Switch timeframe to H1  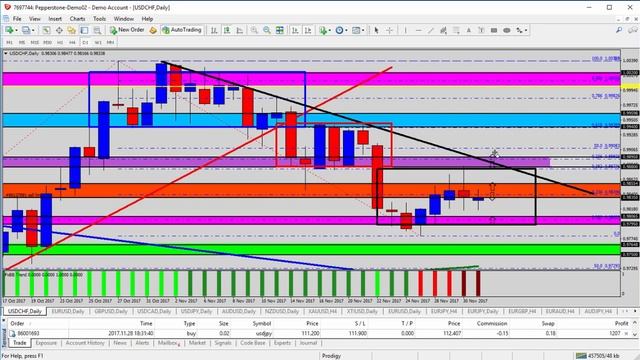coord(60,42)
